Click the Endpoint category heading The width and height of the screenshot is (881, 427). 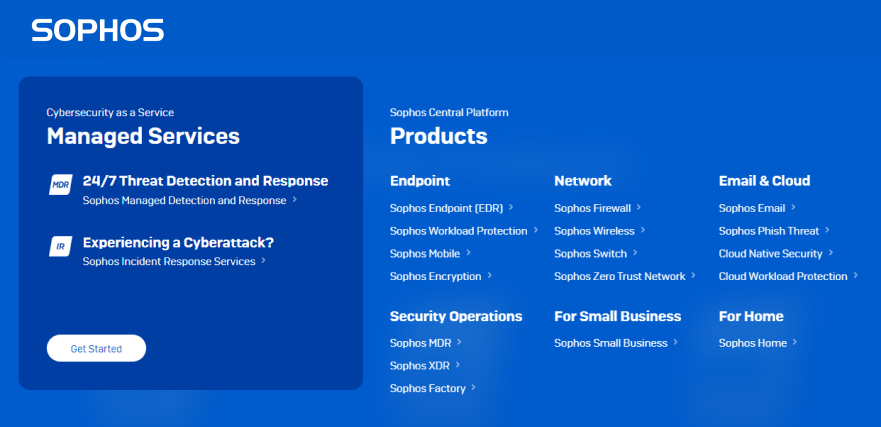coord(420,181)
